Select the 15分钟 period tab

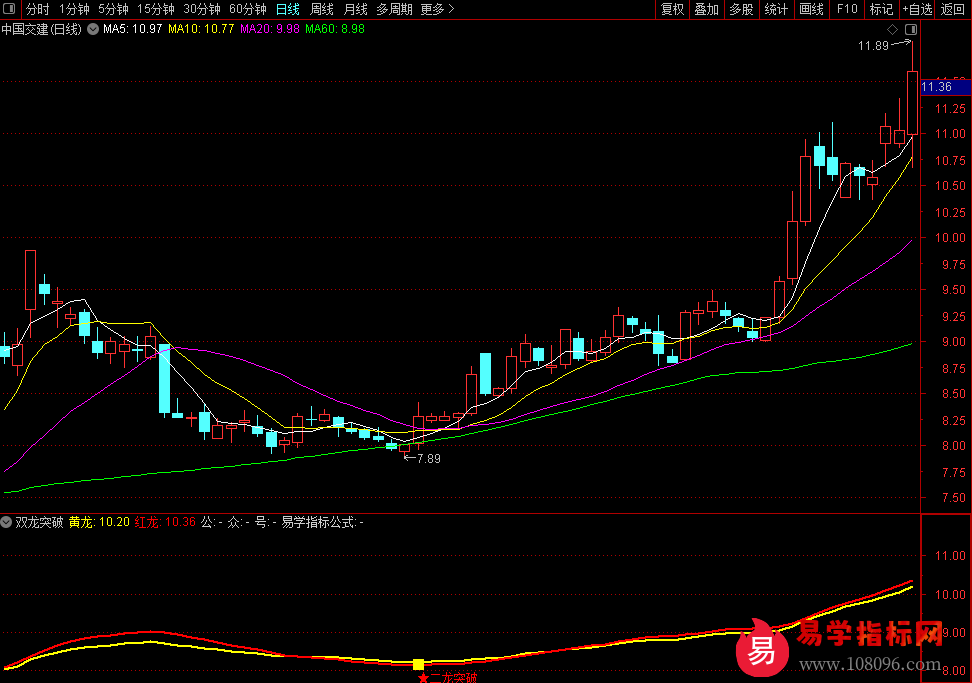coord(156,9)
